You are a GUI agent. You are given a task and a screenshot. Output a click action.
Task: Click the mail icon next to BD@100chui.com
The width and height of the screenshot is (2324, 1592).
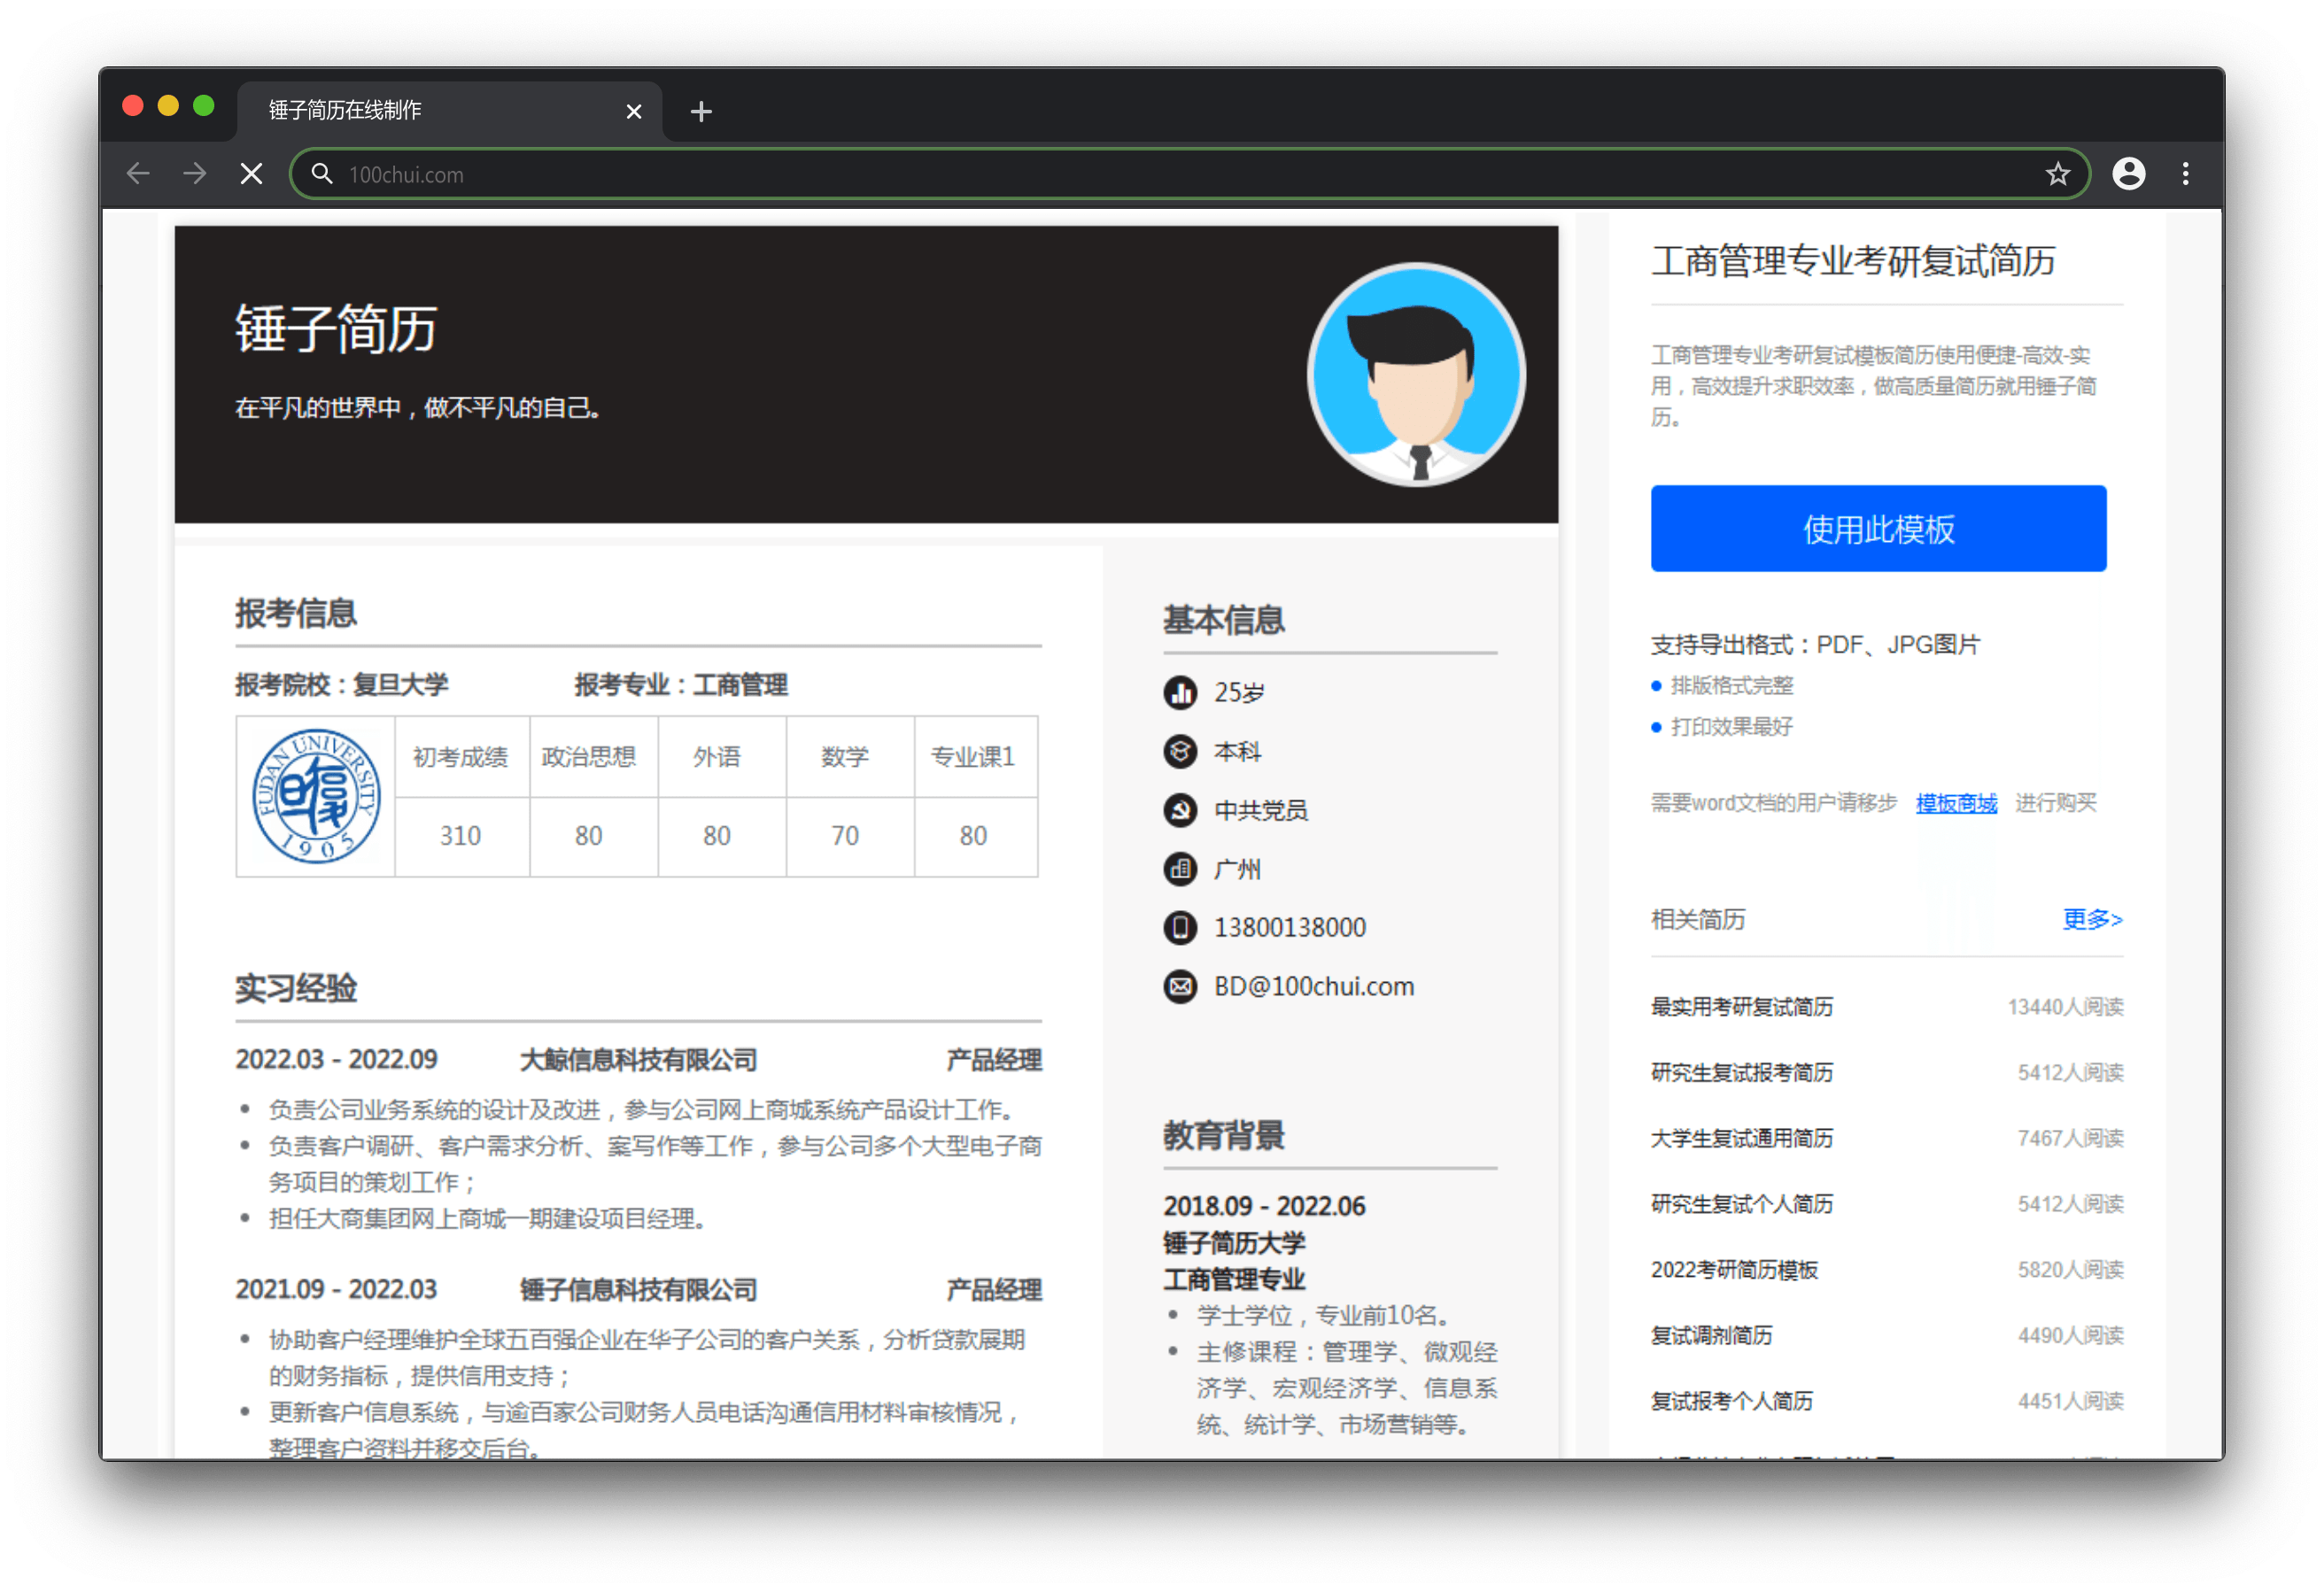click(x=1180, y=986)
